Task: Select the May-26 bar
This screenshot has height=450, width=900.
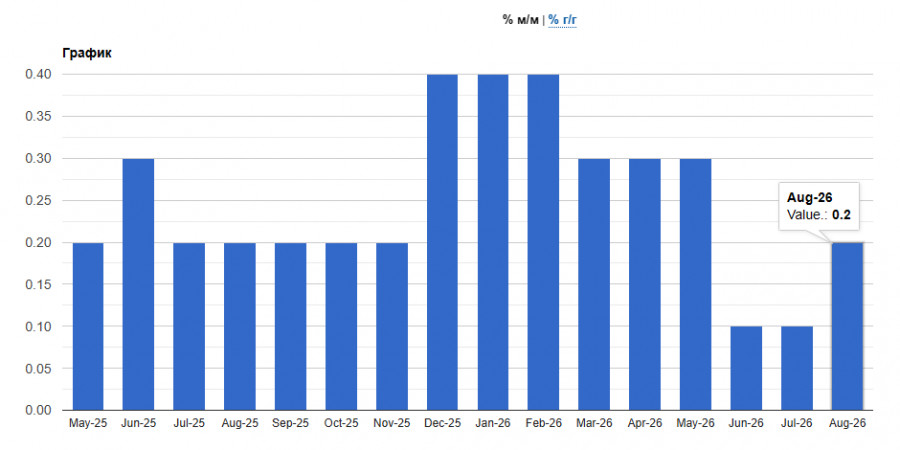Action: tap(695, 285)
